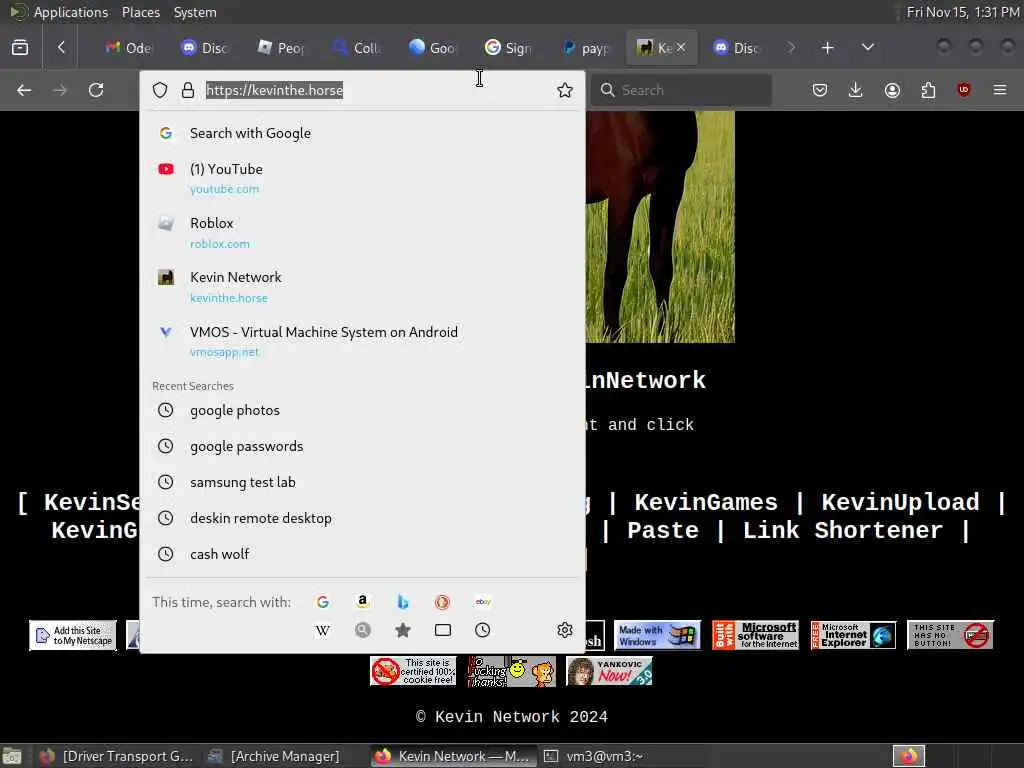Click the Firefox View icon in tab bar

pyautogui.click(x=20, y=48)
